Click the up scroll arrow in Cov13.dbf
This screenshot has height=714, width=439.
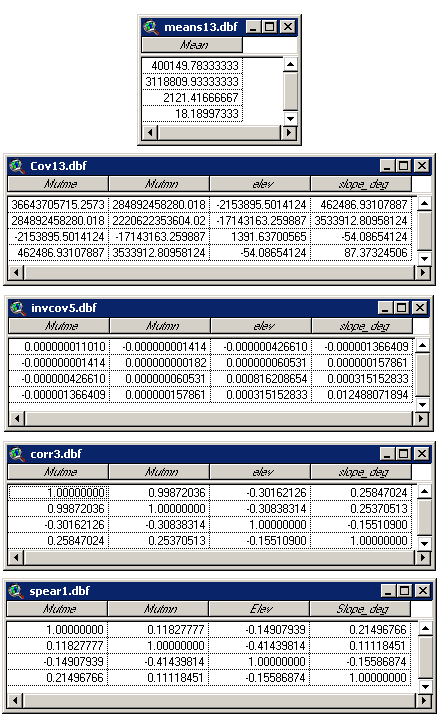pos(424,203)
